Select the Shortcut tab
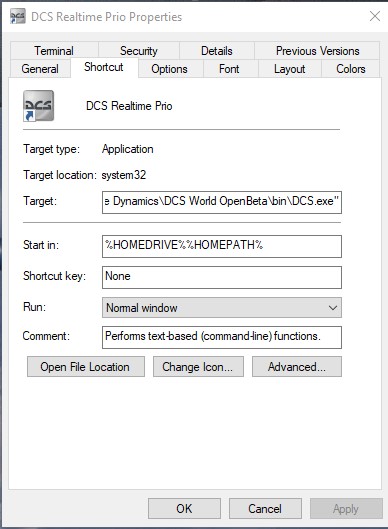Viewport: 388px width, 529px height. coord(104,67)
